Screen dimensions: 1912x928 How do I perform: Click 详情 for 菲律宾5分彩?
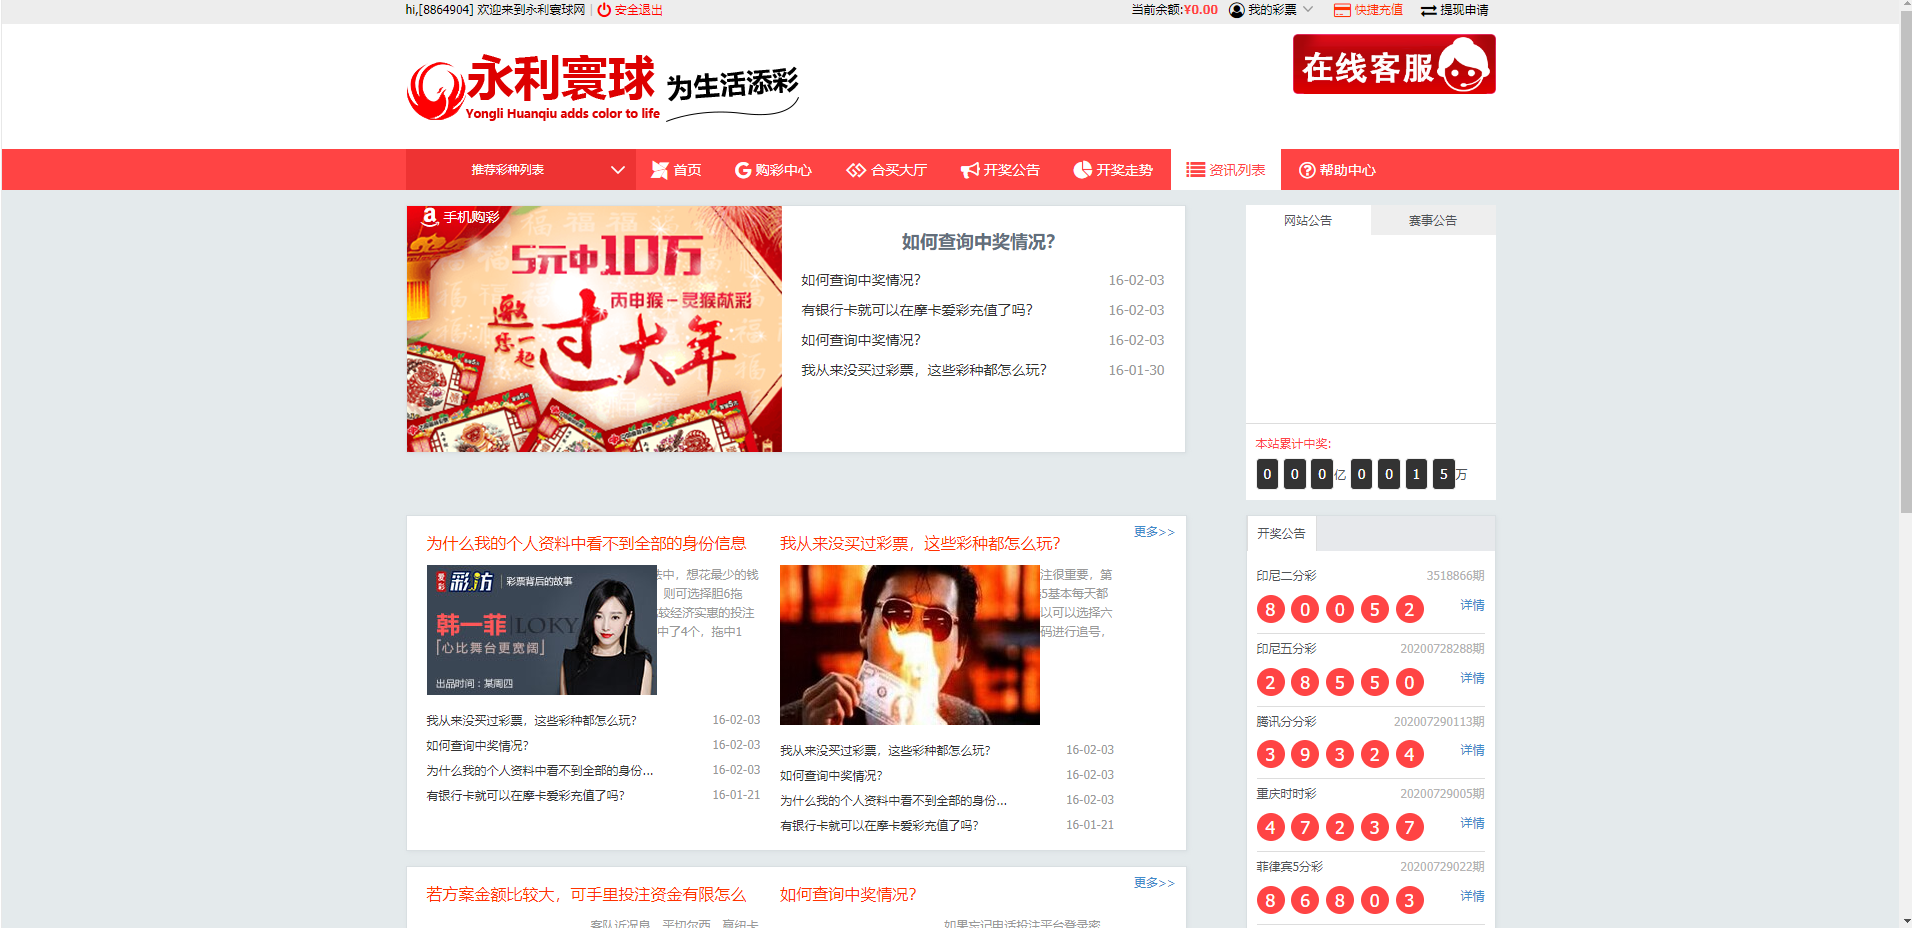tap(1472, 896)
